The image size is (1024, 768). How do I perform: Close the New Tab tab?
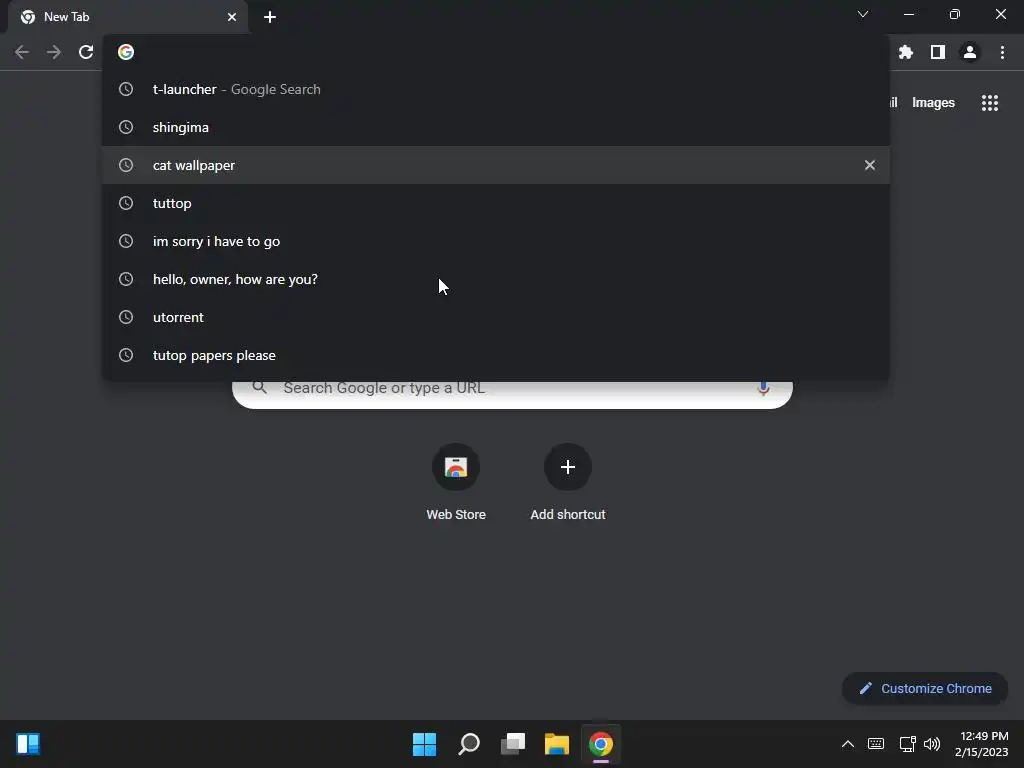click(x=232, y=17)
